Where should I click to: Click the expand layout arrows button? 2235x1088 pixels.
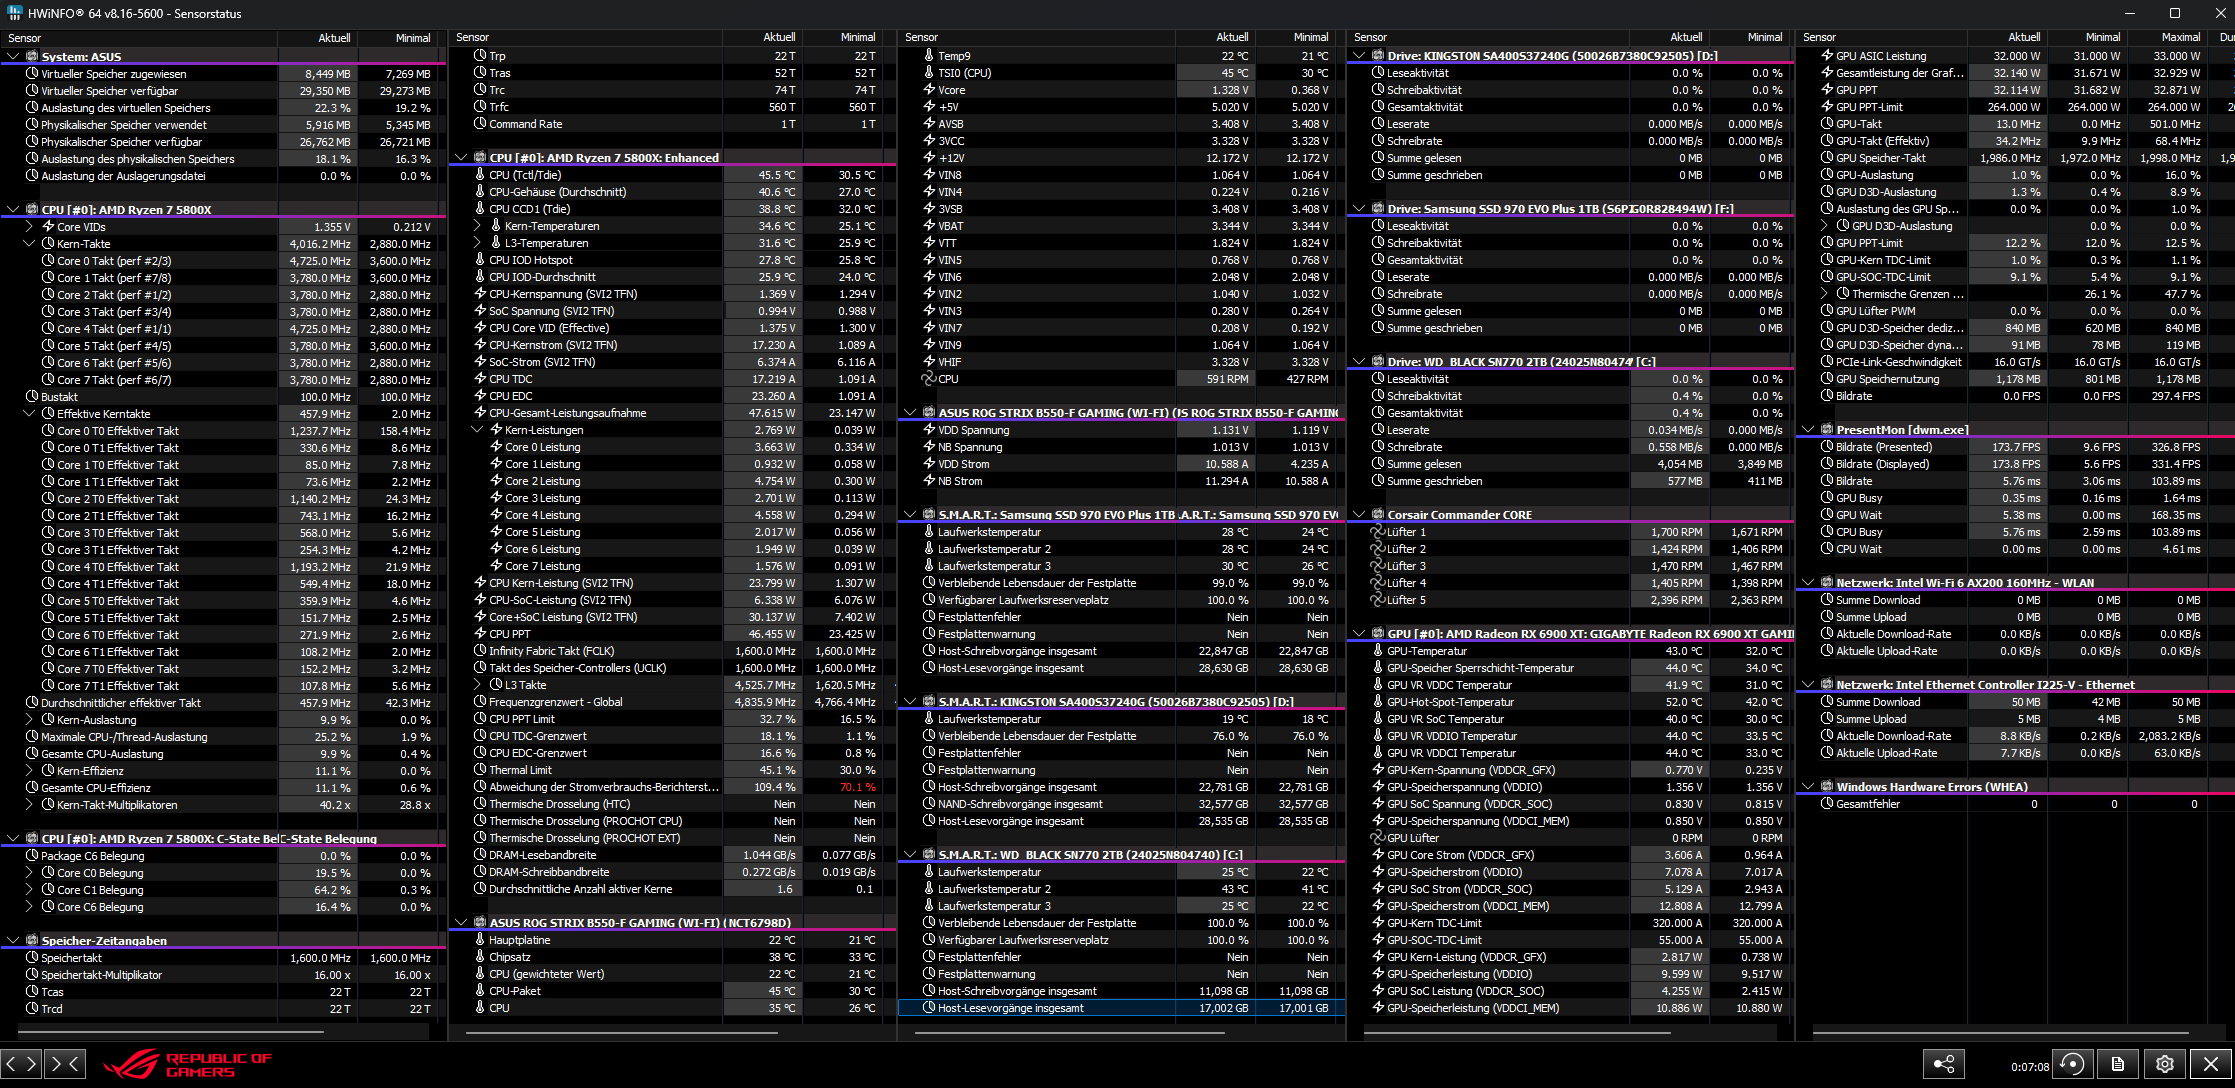(21, 1063)
